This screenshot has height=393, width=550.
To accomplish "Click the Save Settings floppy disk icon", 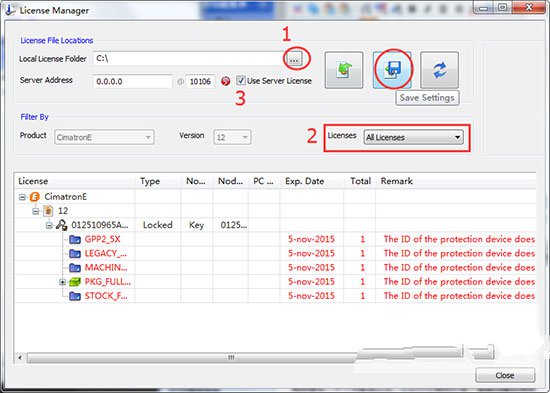I will click(392, 70).
